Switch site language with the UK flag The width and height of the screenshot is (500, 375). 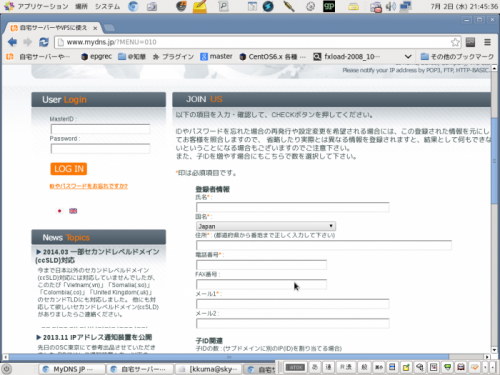click(x=73, y=211)
